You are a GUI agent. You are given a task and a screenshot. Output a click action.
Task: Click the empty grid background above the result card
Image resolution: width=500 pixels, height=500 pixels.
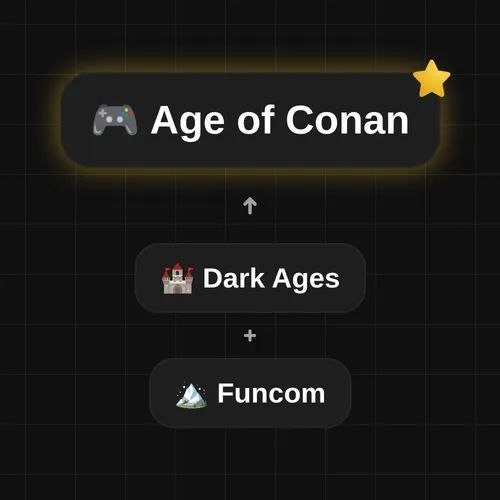pyautogui.click(x=250, y=30)
